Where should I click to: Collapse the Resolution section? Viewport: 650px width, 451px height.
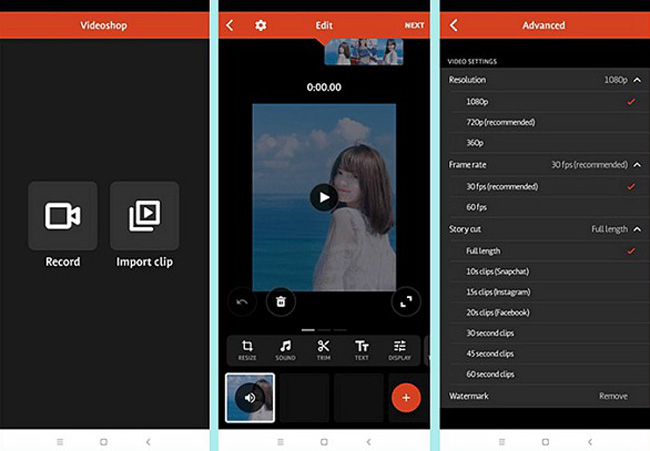637,80
